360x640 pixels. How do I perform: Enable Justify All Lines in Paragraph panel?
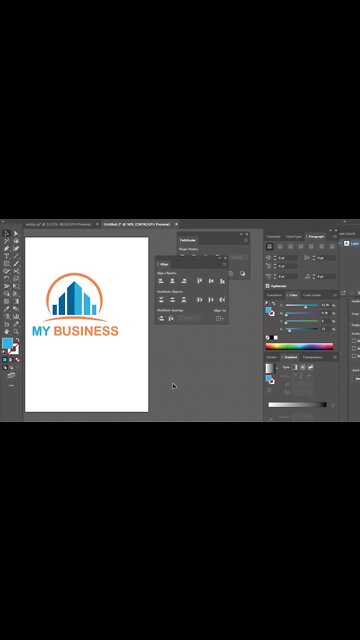332,246
